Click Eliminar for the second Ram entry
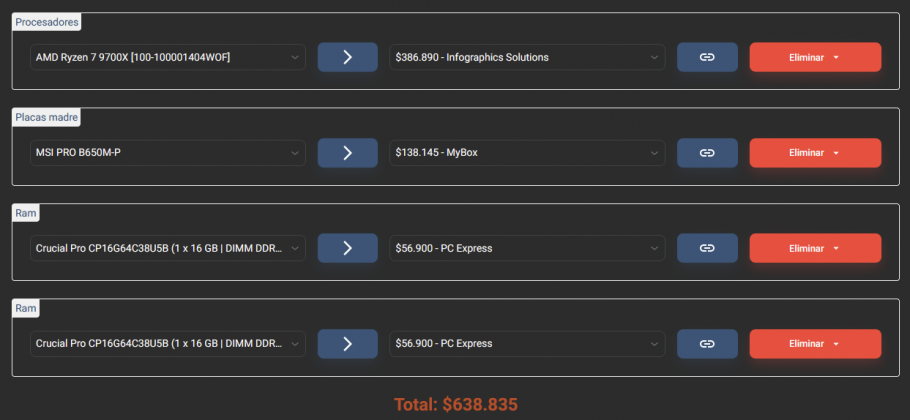 pyautogui.click(x=815, y=343)
